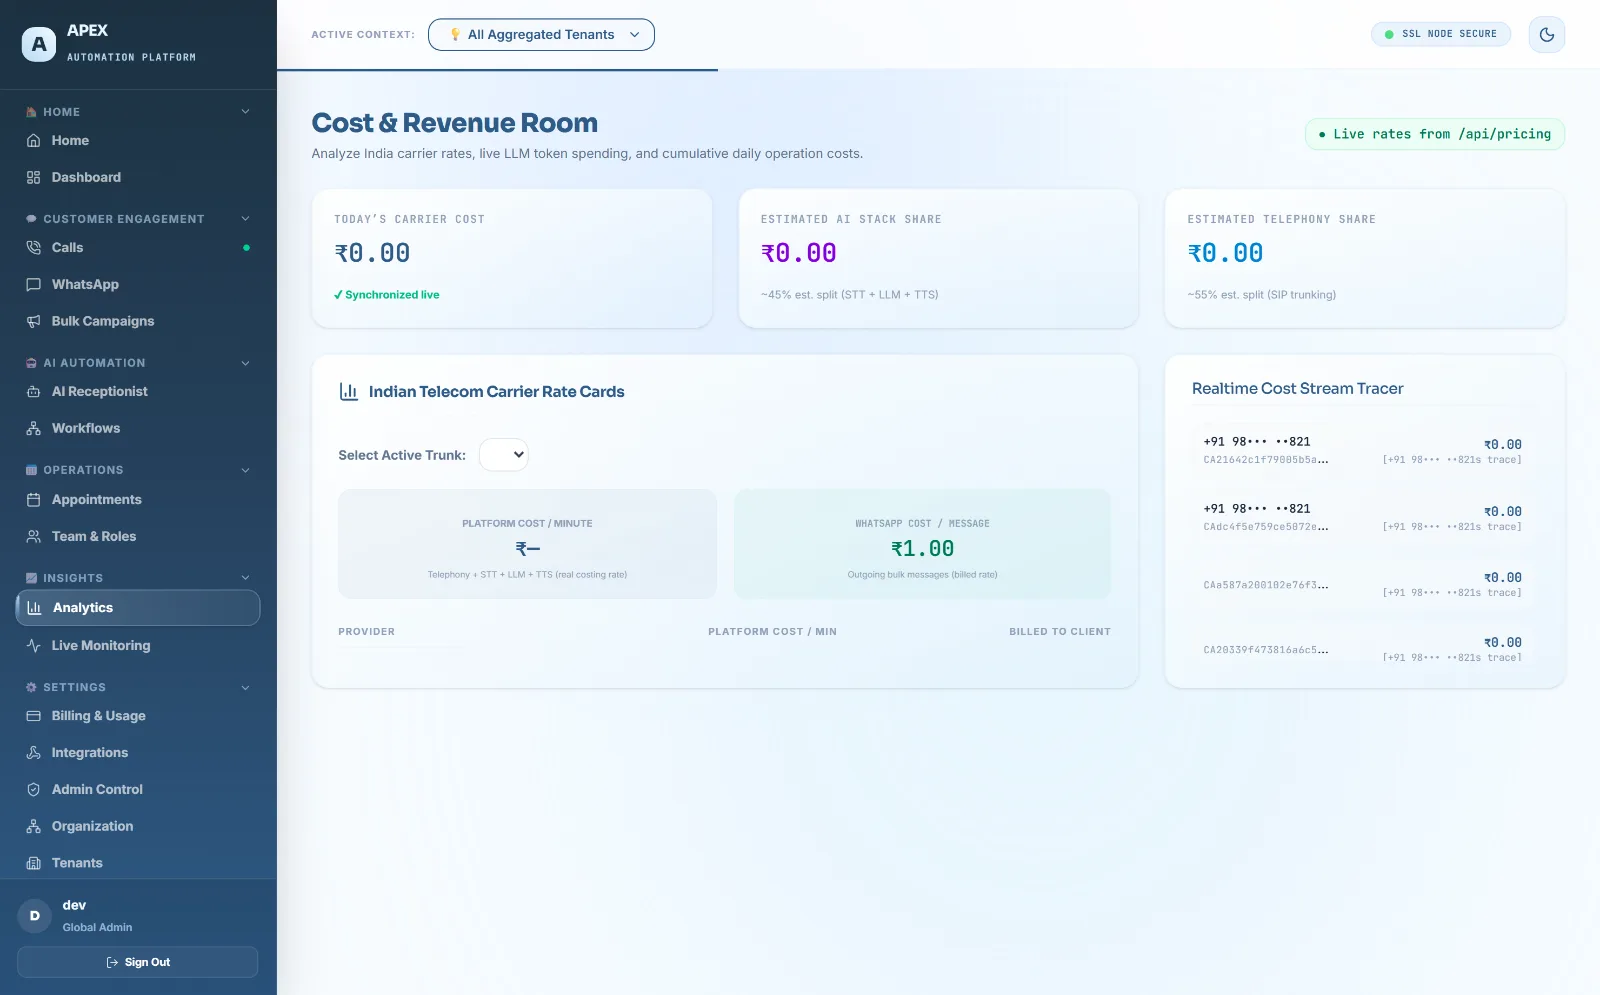Click trace entry CAdc4f5e759ce5072e
The height and width of the screenshot is (995, 1600).
1362,517
